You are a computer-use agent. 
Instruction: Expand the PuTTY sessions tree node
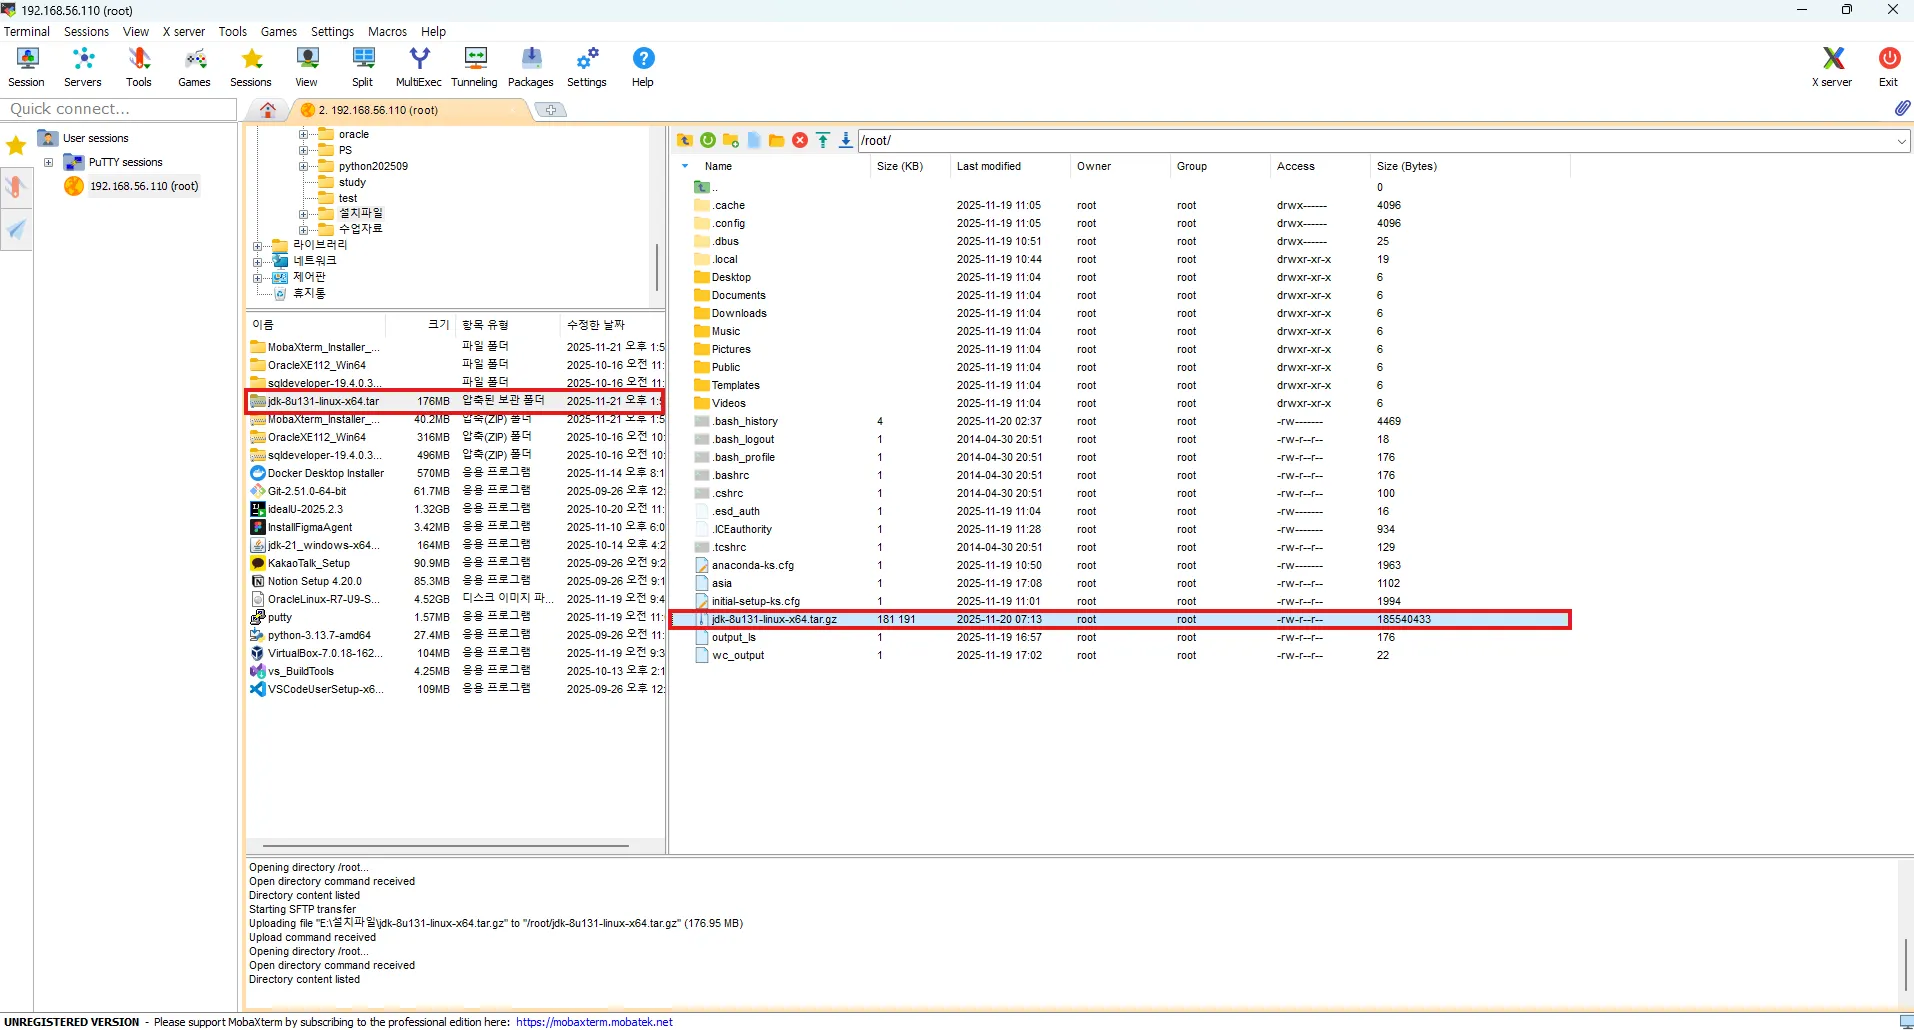click(48, 162)
